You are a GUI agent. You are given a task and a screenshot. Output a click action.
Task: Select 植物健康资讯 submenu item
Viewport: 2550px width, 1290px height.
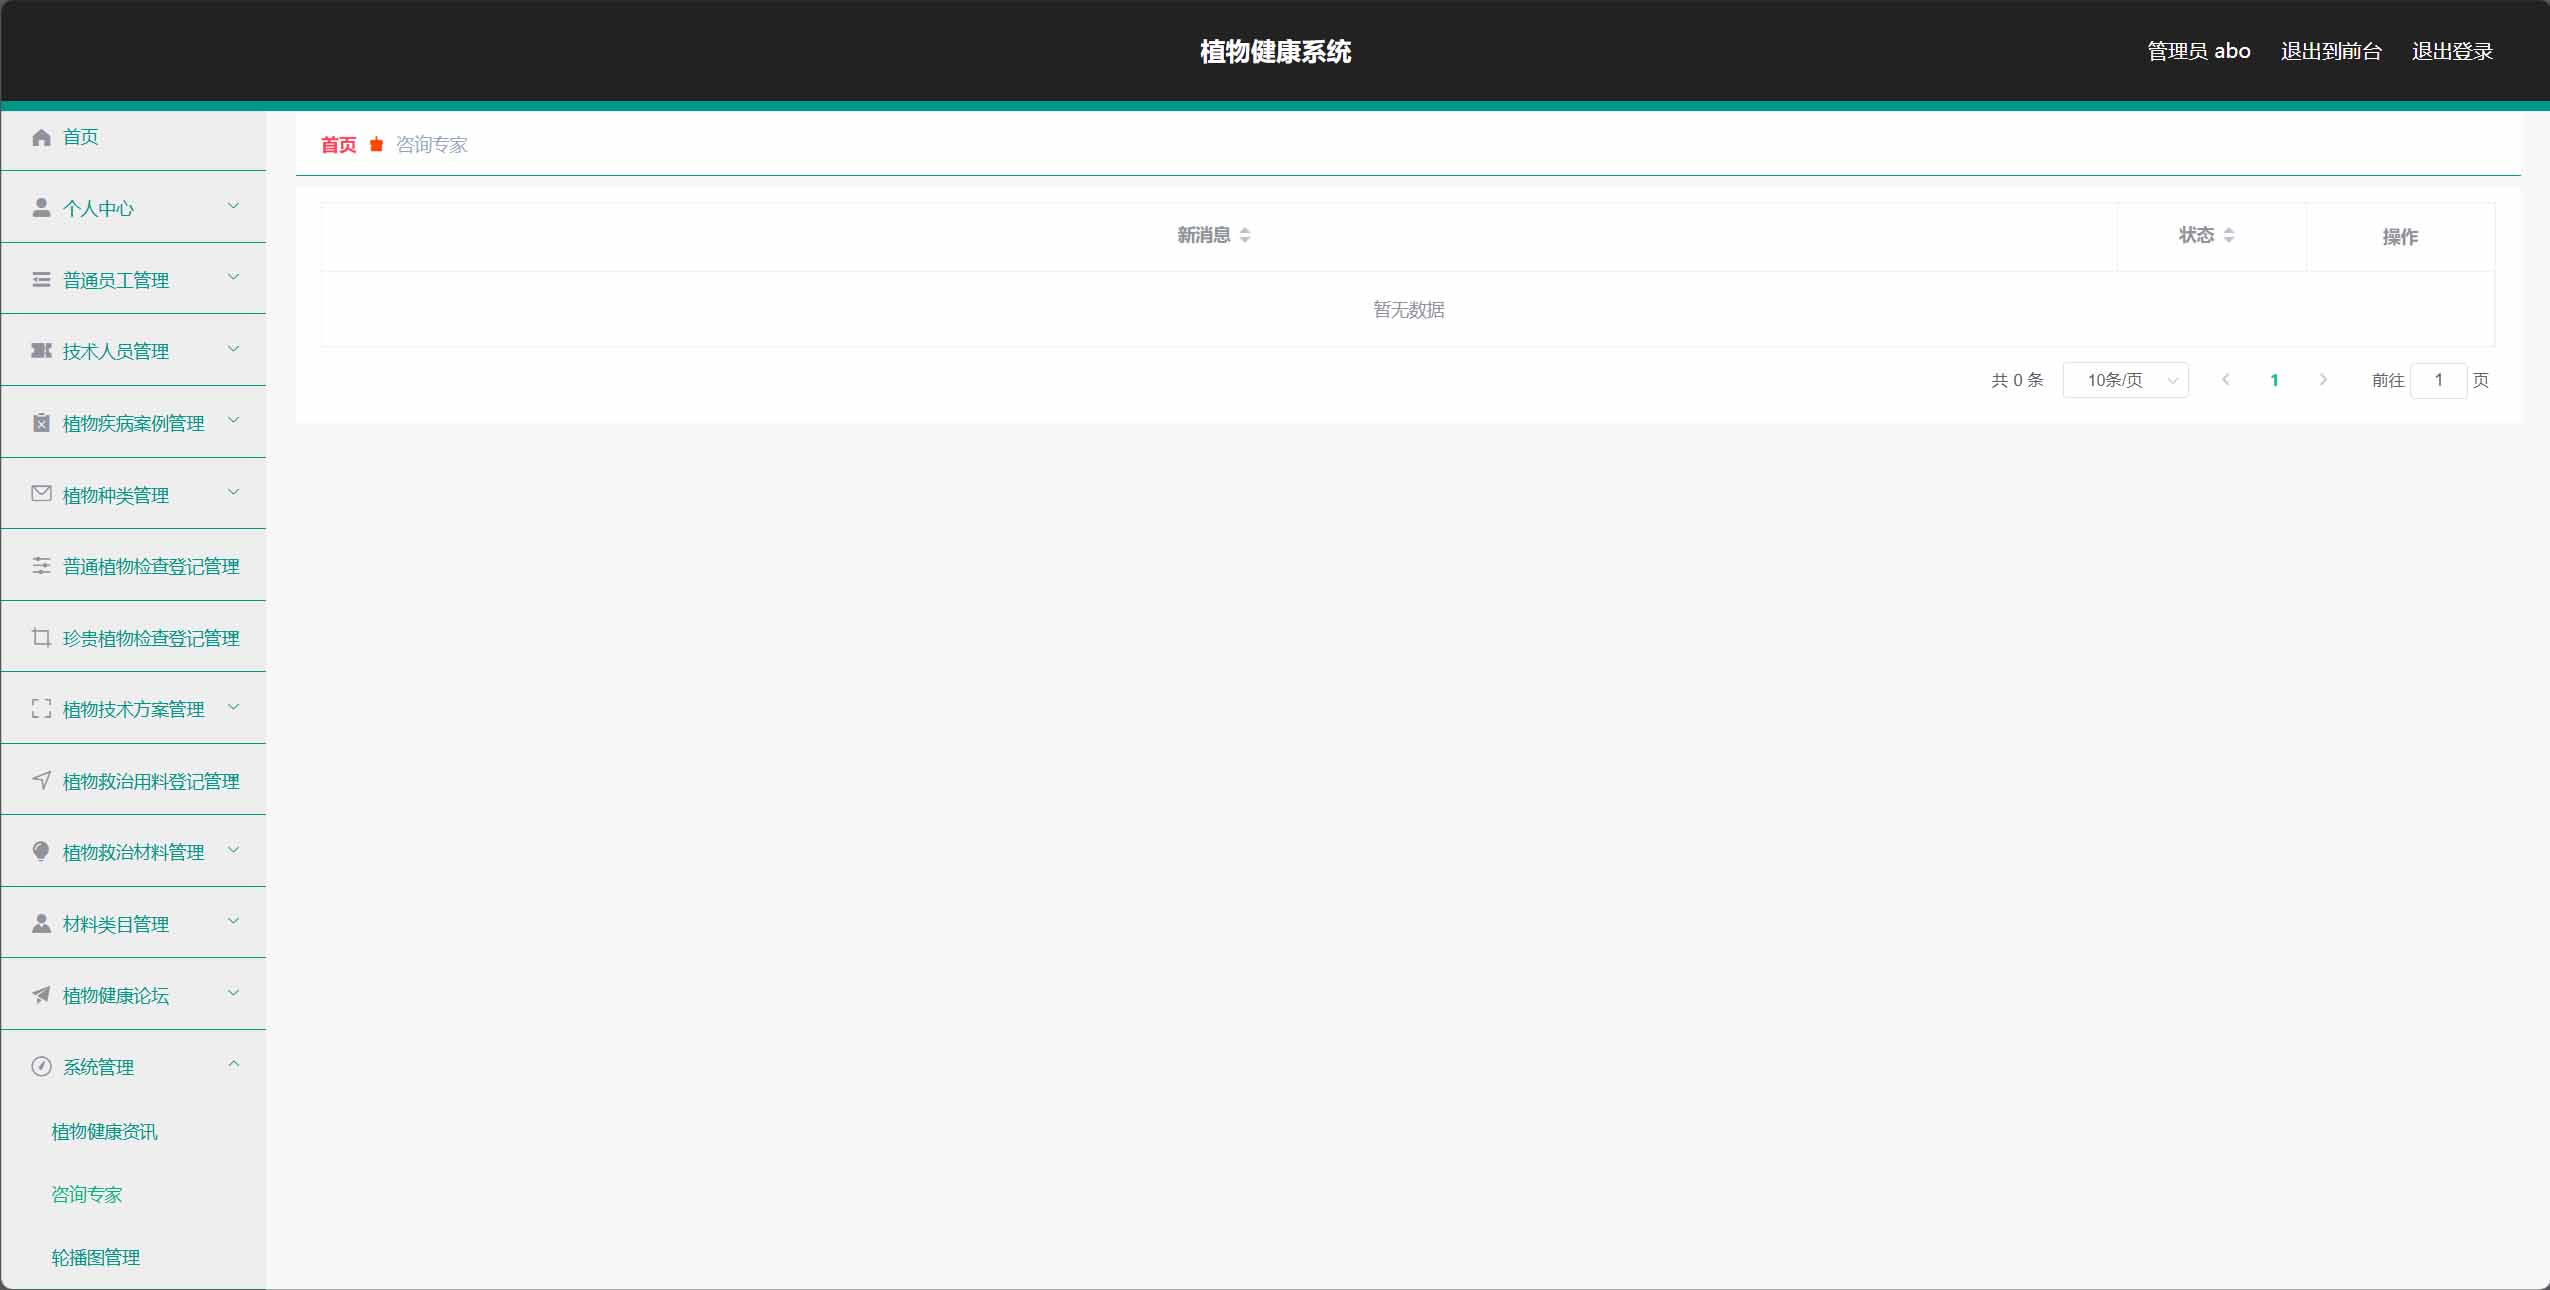(104, 1132)
